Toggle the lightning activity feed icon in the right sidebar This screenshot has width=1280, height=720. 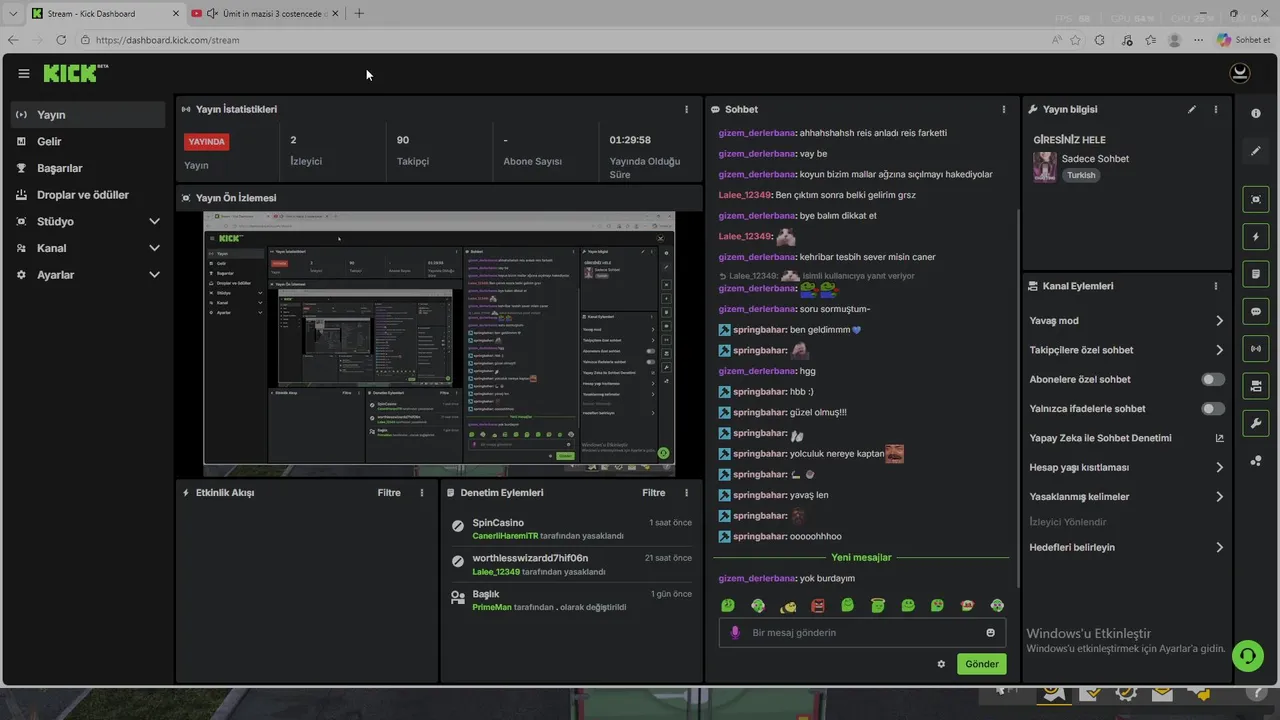(1256, 237)
